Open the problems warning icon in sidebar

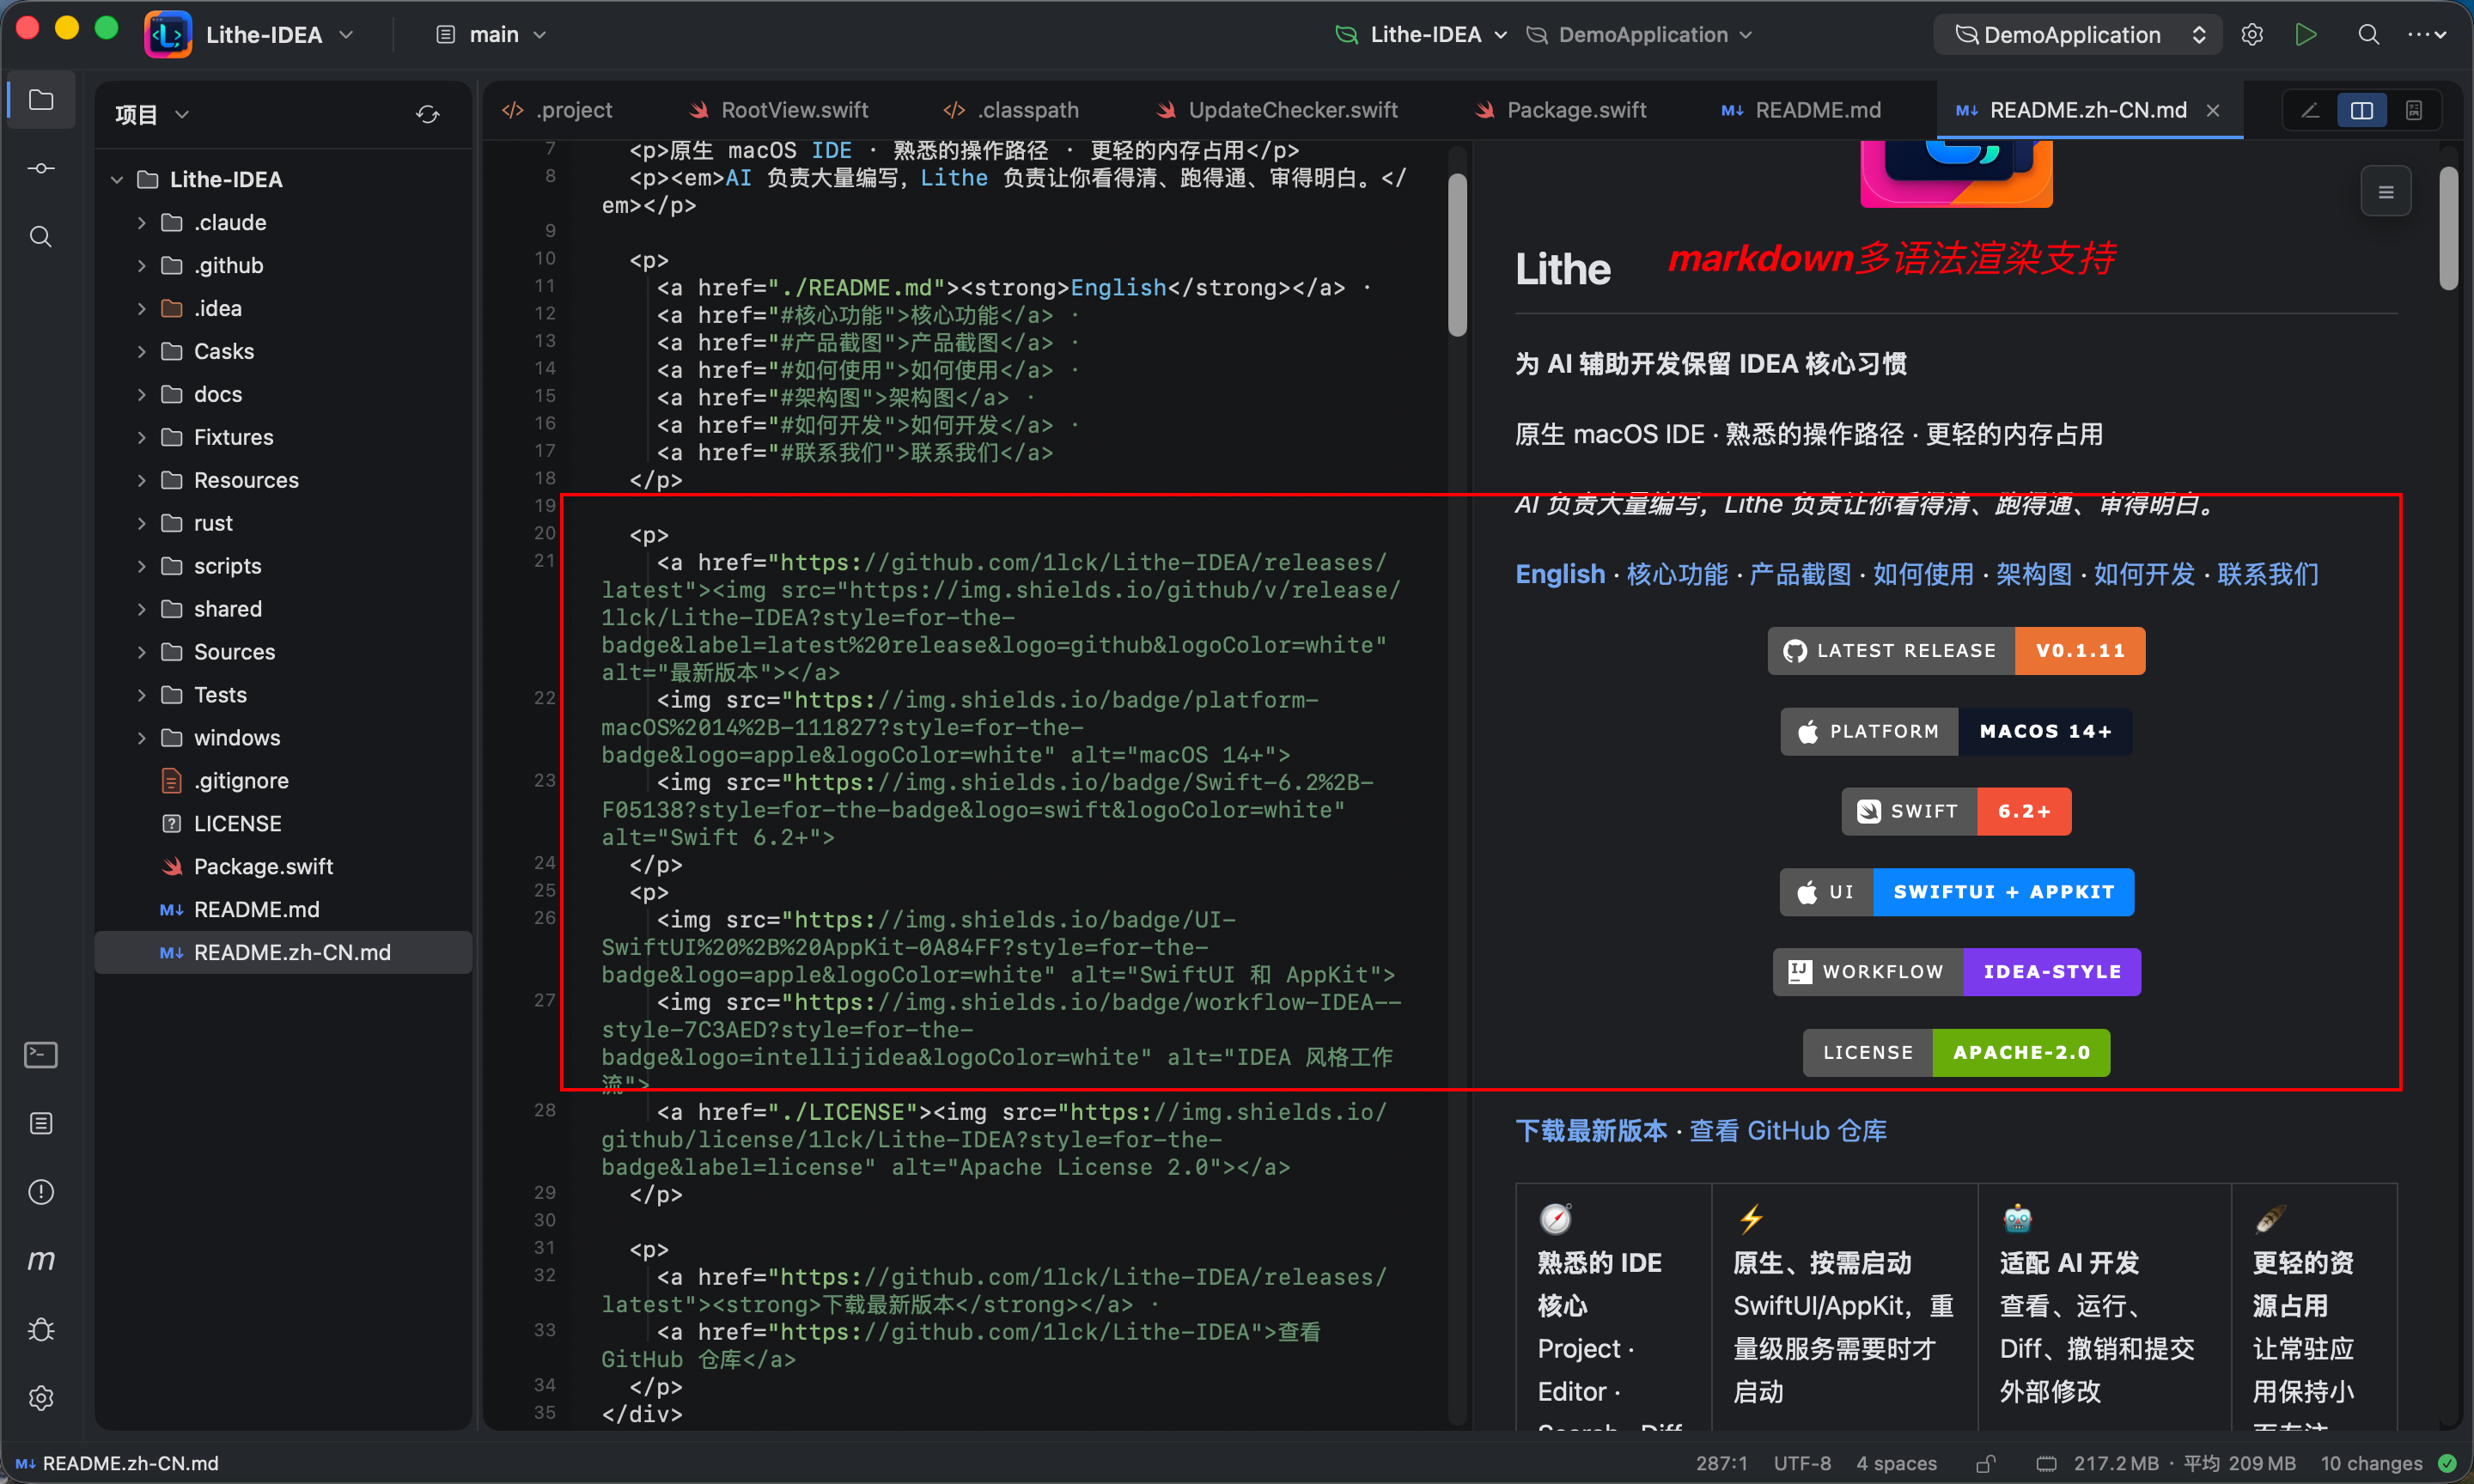point(41,1192)
